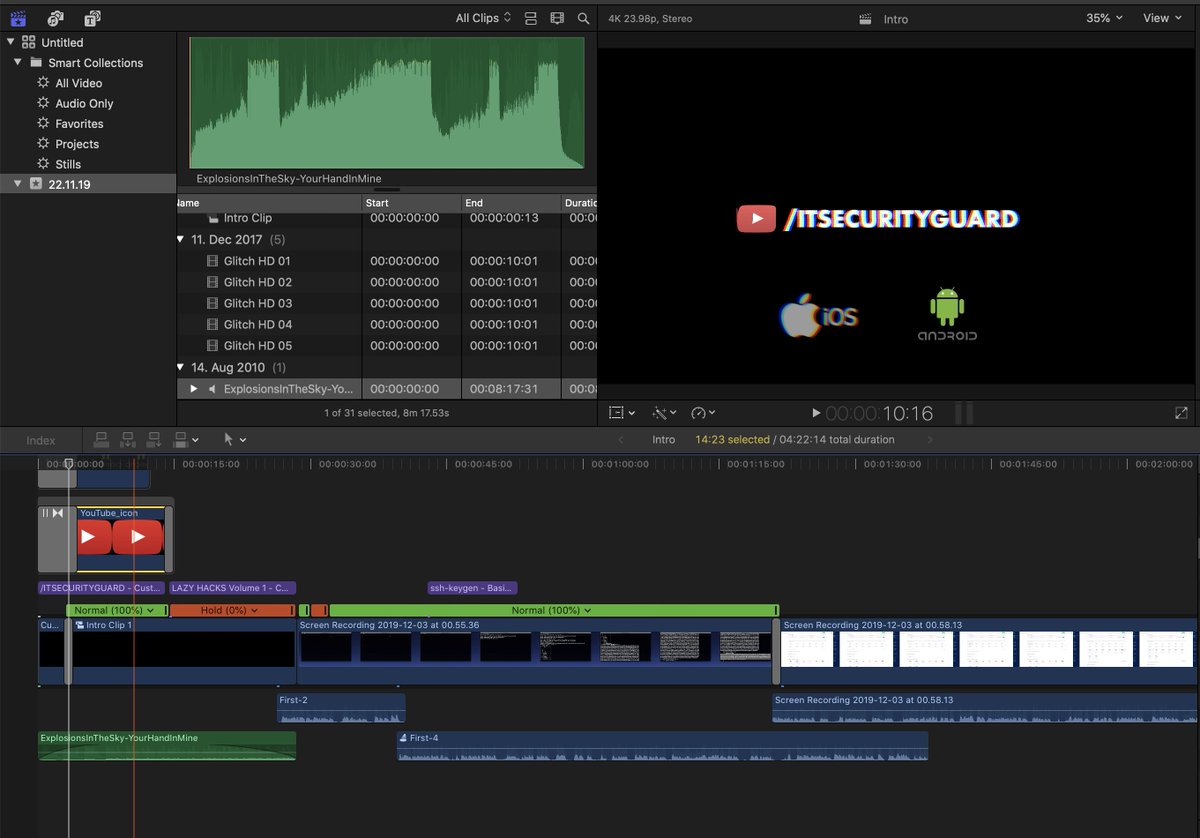Expand the ExplosionsInTheSky clip row triangle

(x=194, y=389)
